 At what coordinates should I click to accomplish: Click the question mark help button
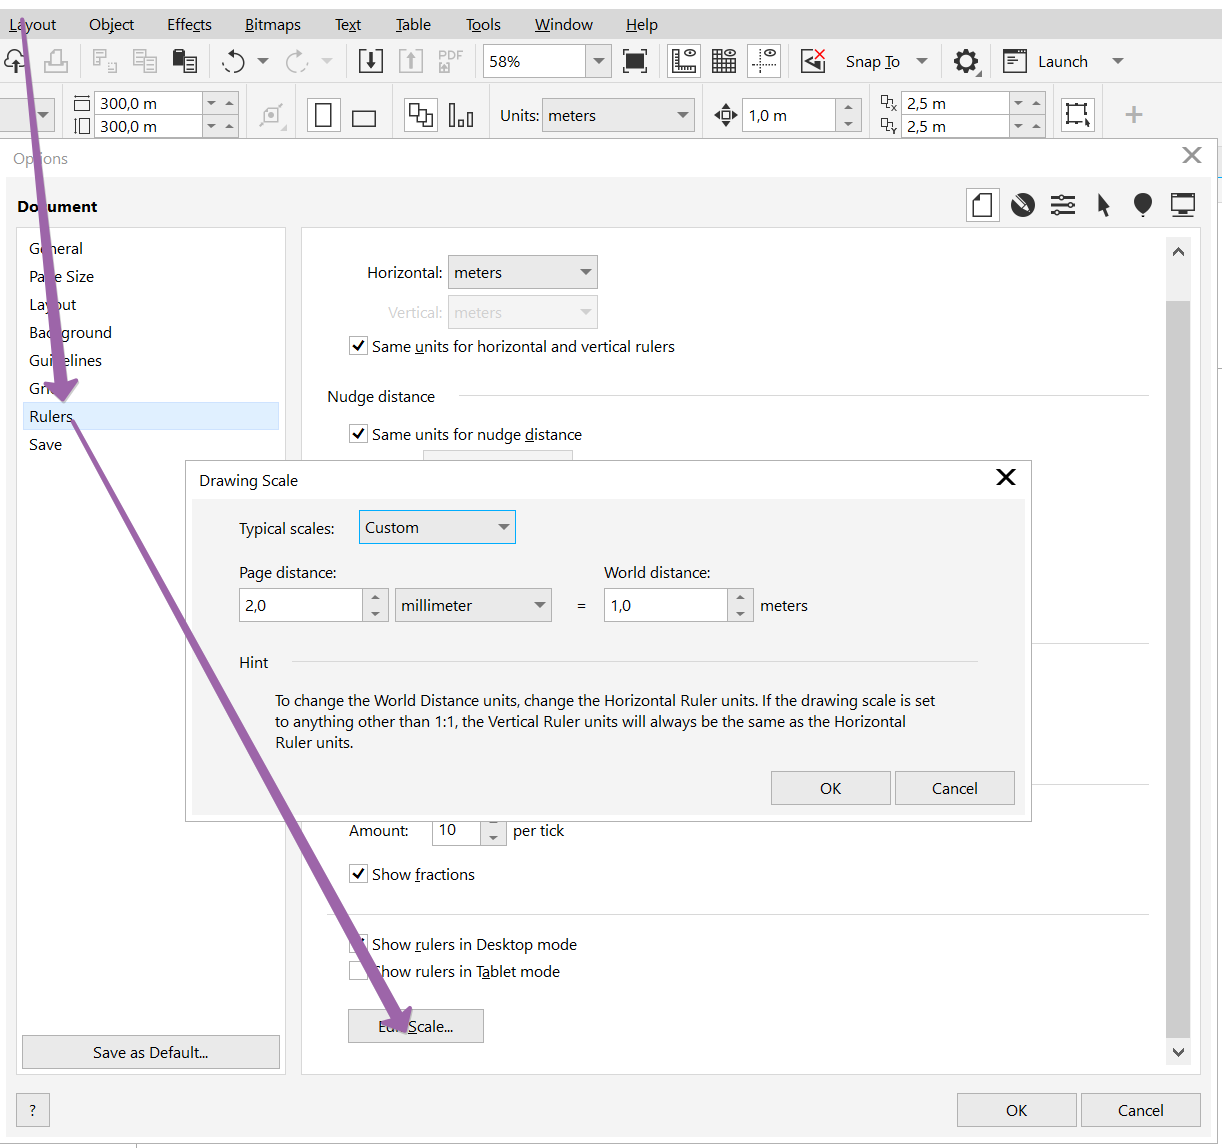click(x=33, y=1110)
